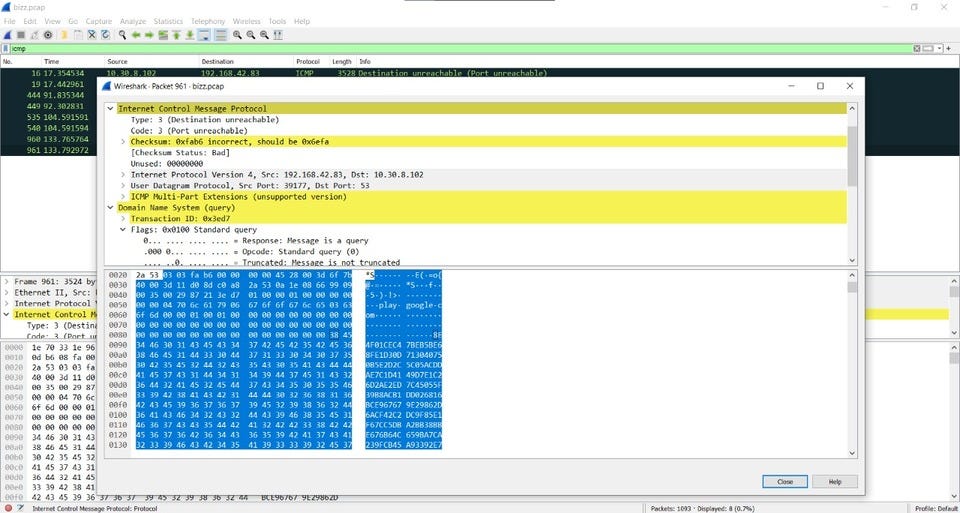Image resolution: width=960 pixels, height=513 pixels.
Task: Open the Analyze menu
Action: tap(133, 21)
